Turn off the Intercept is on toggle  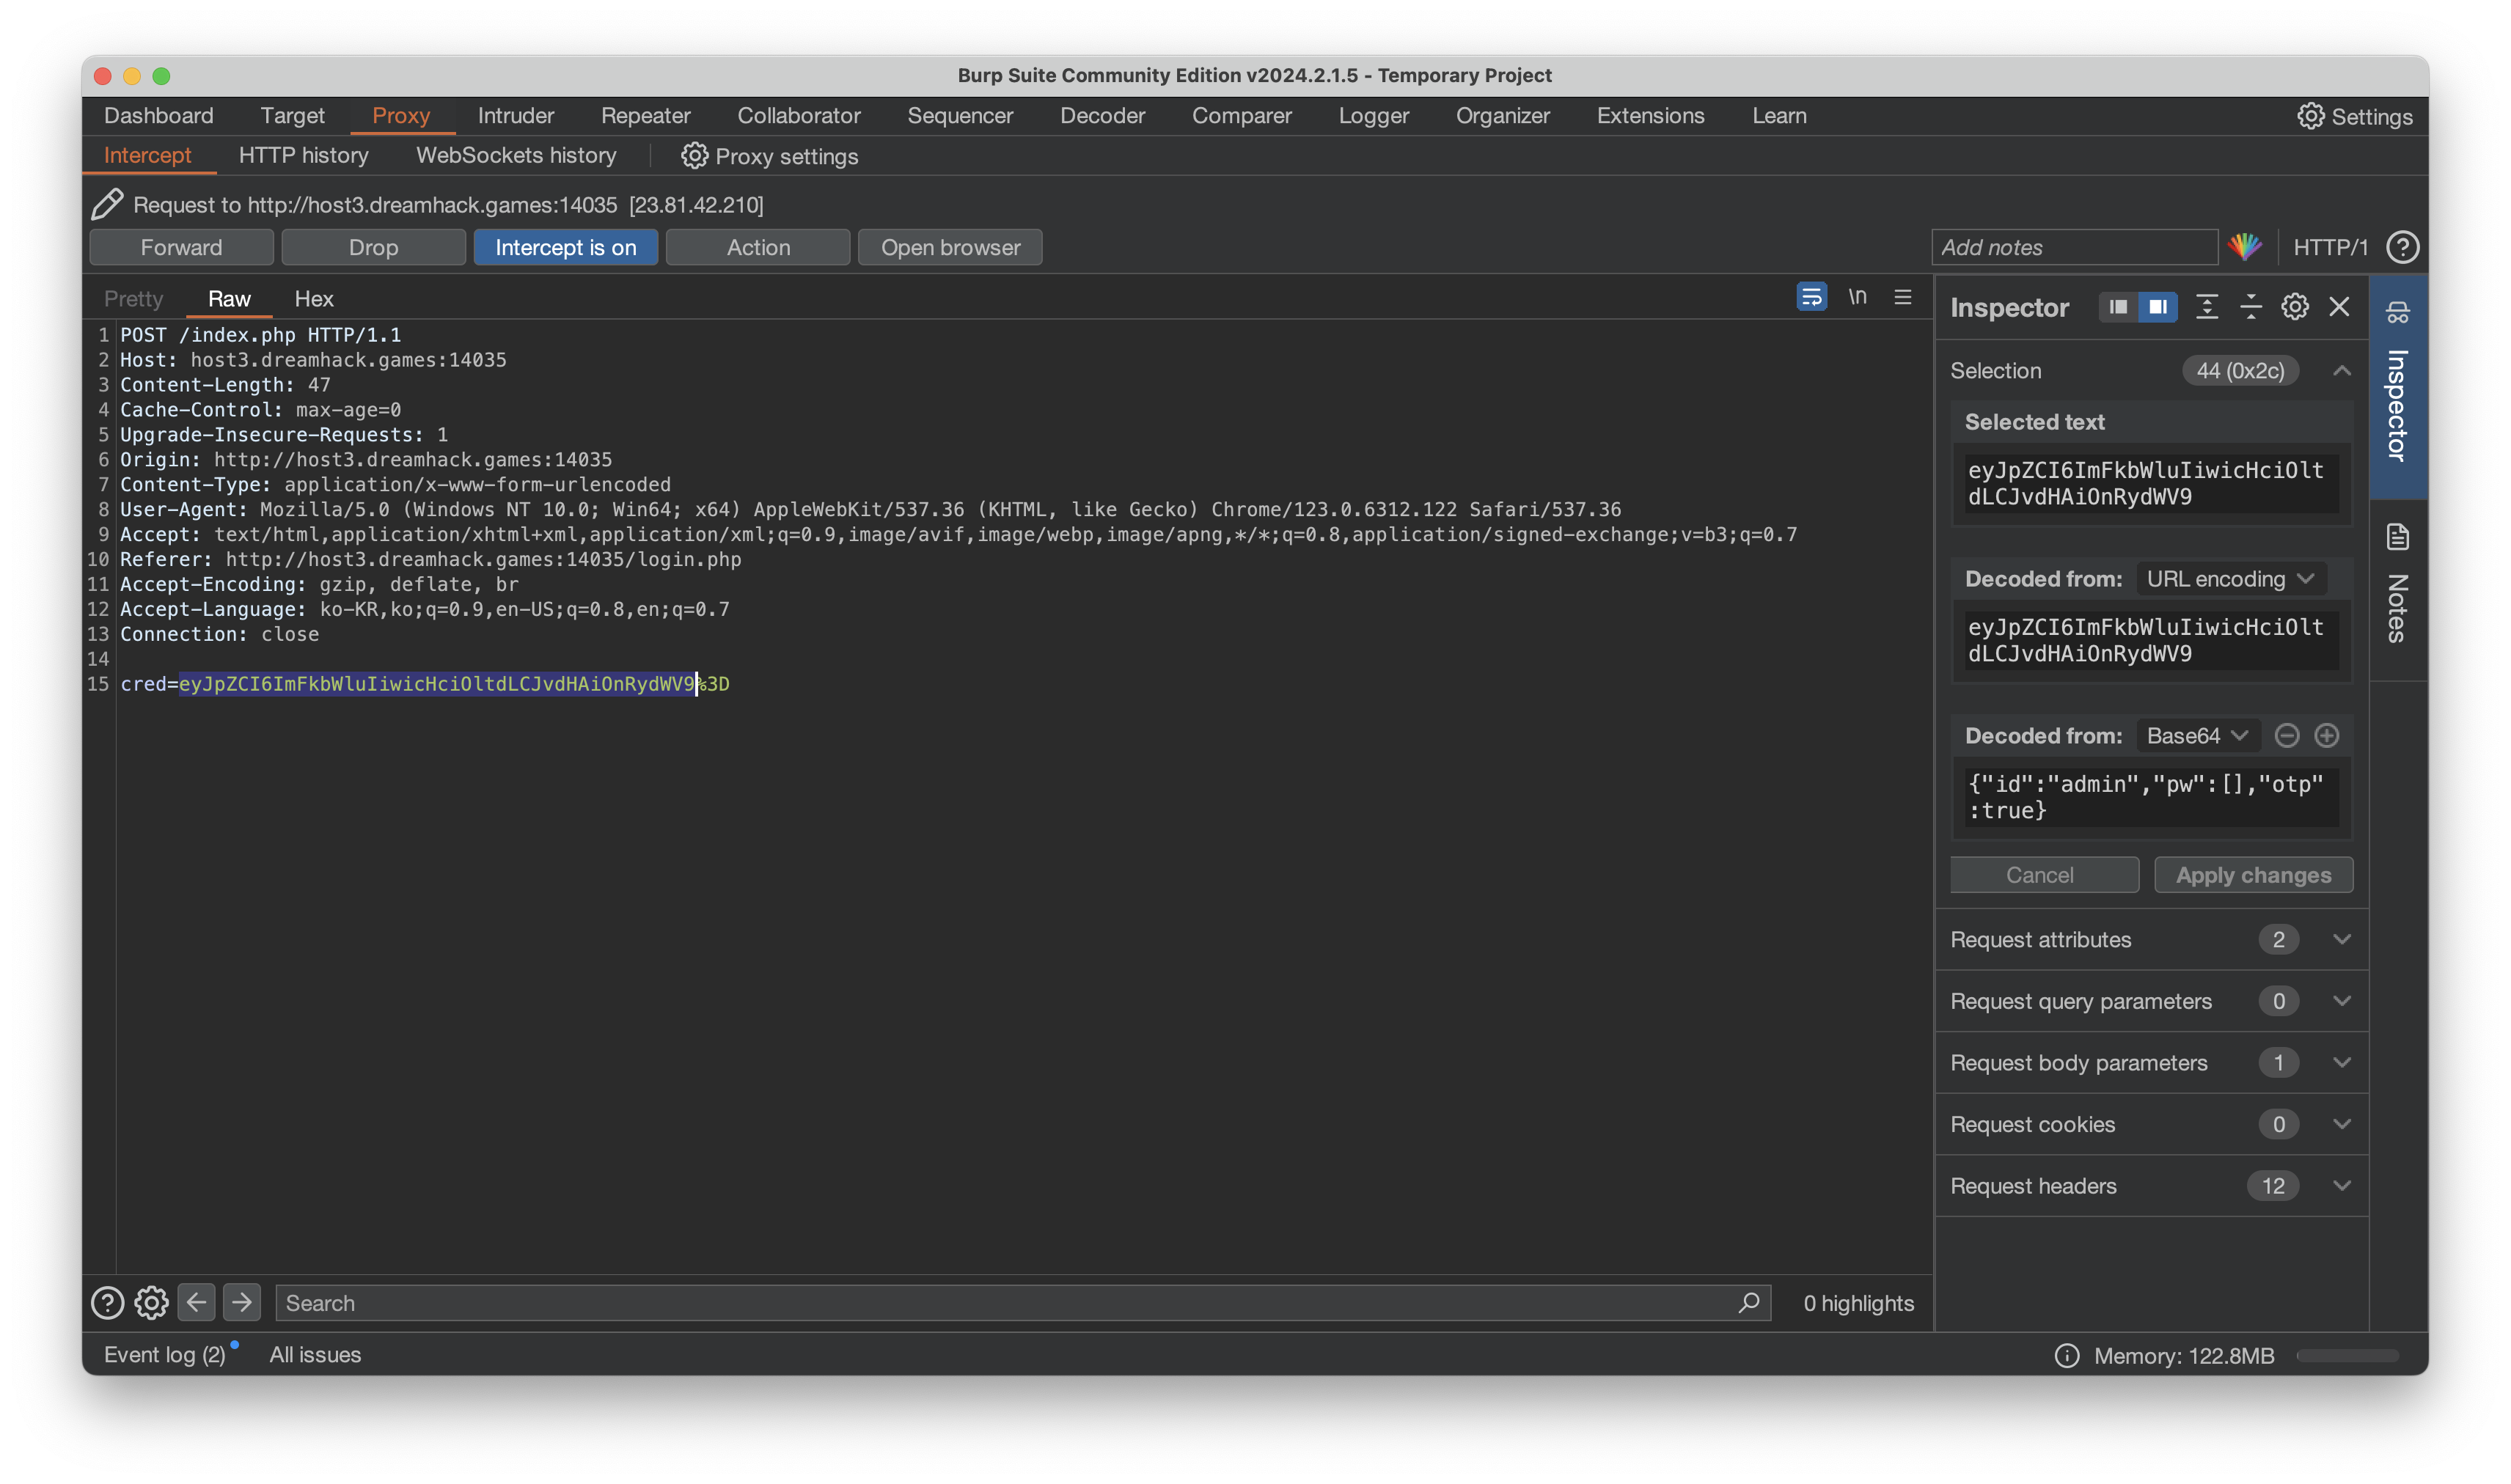point(565,247)
